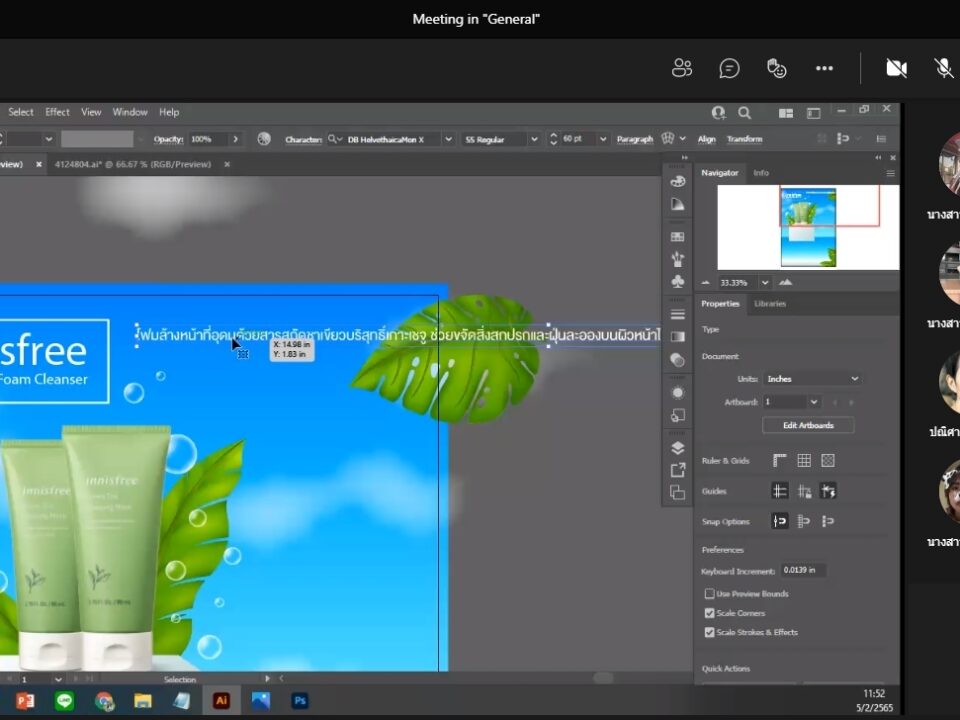960x720 pixels.
Task: Open the Symbols panel club icon
Action: (x=678, y=281)
